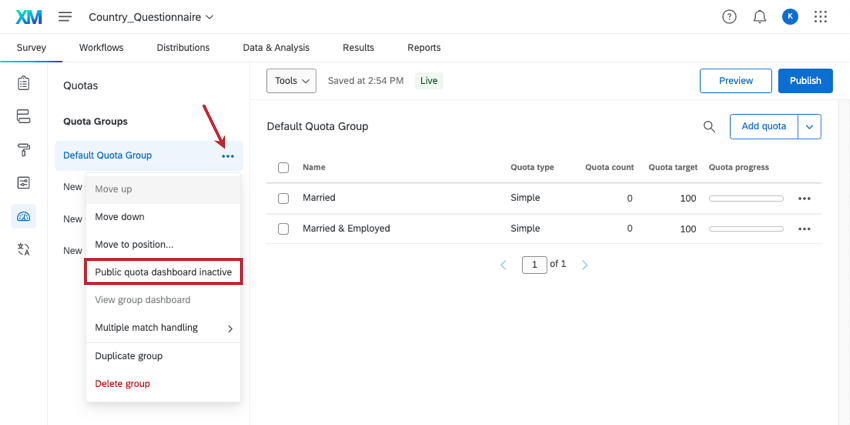Open the Help question mark icon
850x425 pixels.
coord(729,17)
